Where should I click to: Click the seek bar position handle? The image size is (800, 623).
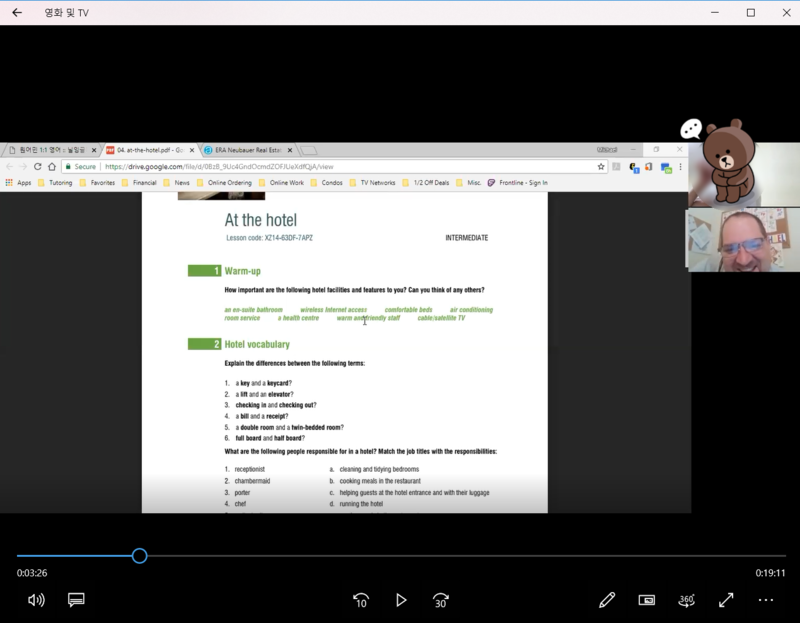pos(140,555)
